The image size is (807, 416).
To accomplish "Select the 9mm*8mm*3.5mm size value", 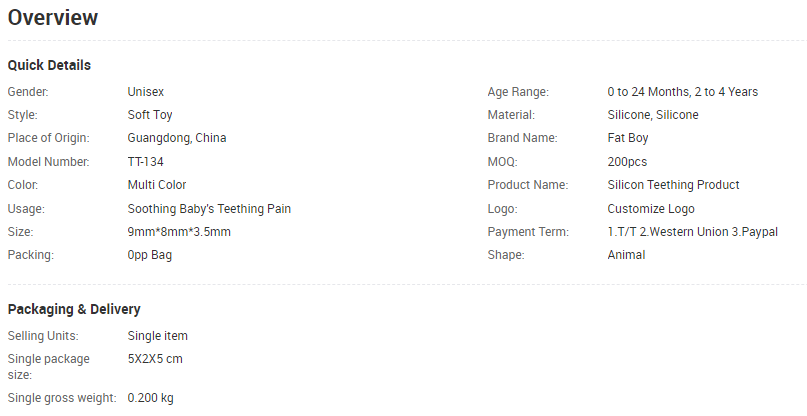I will tap(179, 232).
